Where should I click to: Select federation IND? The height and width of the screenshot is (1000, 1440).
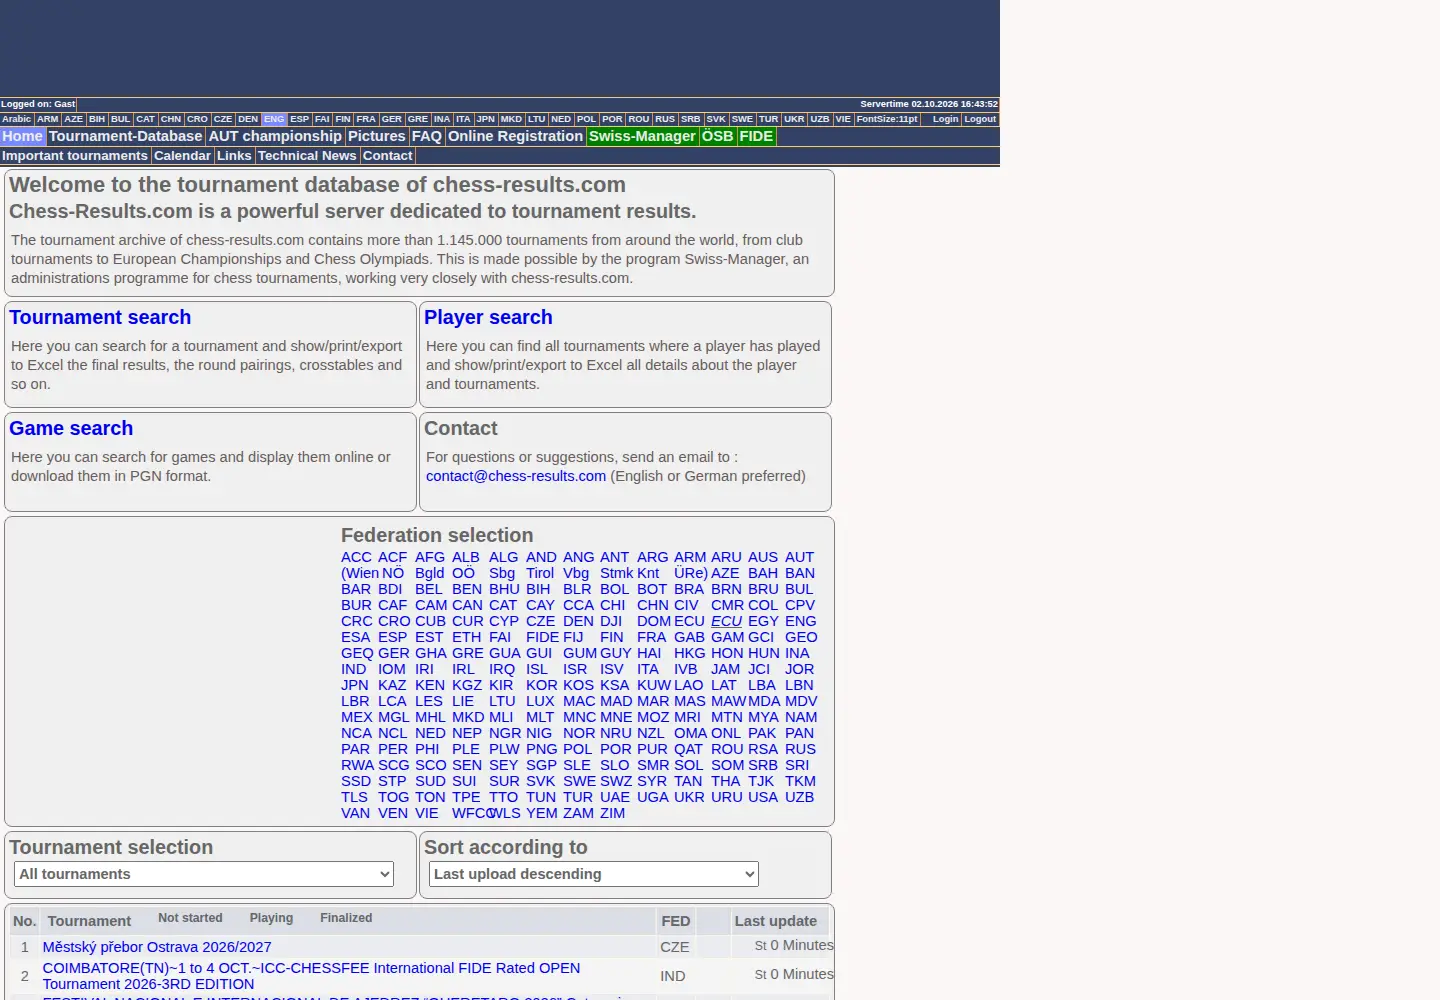[x=354, y=669]
